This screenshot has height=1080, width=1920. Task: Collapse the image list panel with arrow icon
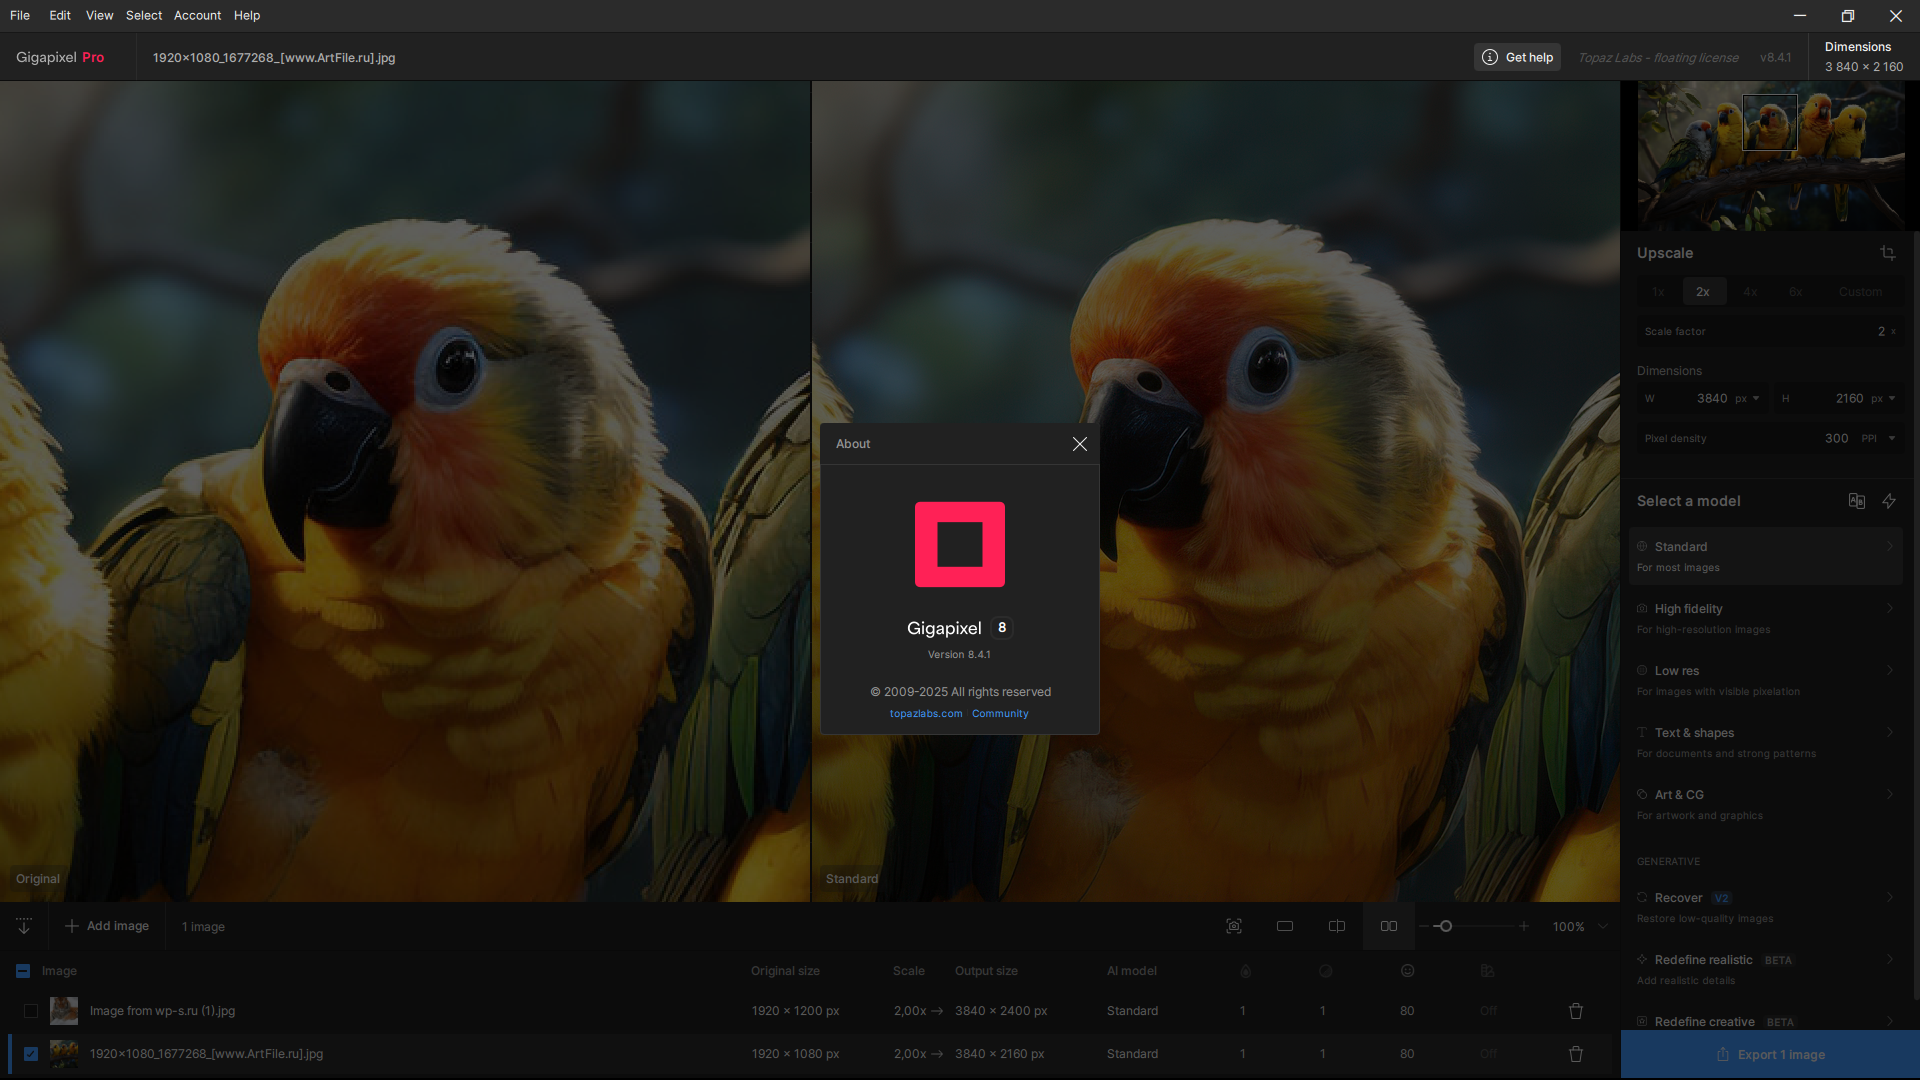24,926
